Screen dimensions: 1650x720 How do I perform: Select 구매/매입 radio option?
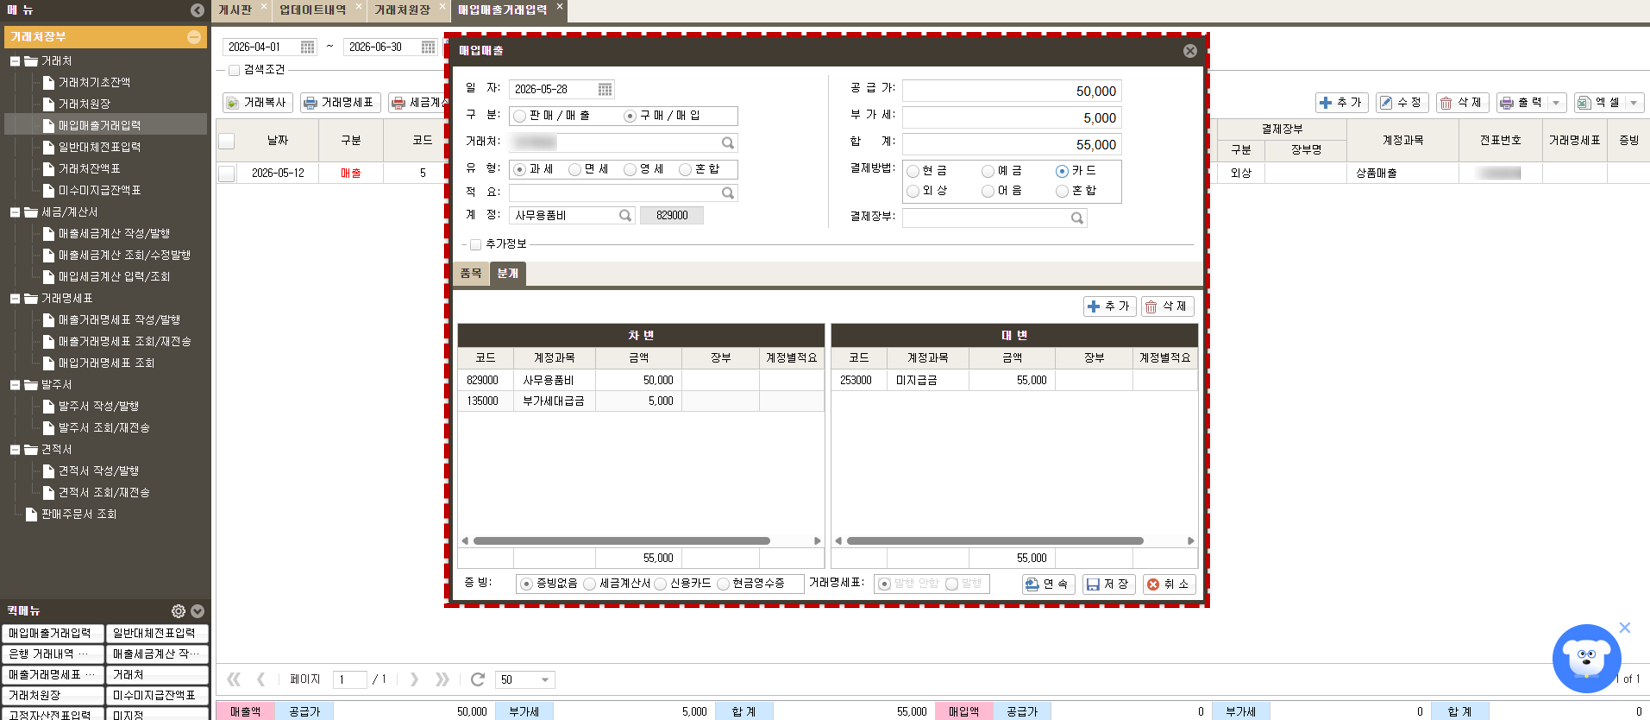pos(630,116)
